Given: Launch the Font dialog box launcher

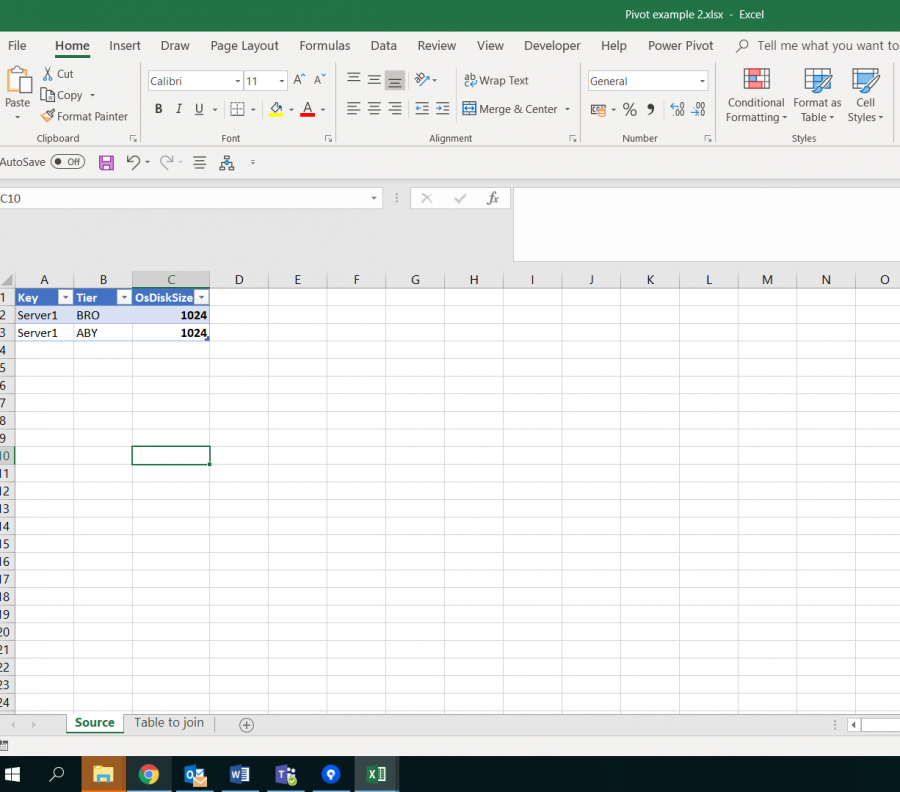Looking at the screenshot, I should 328,139.
